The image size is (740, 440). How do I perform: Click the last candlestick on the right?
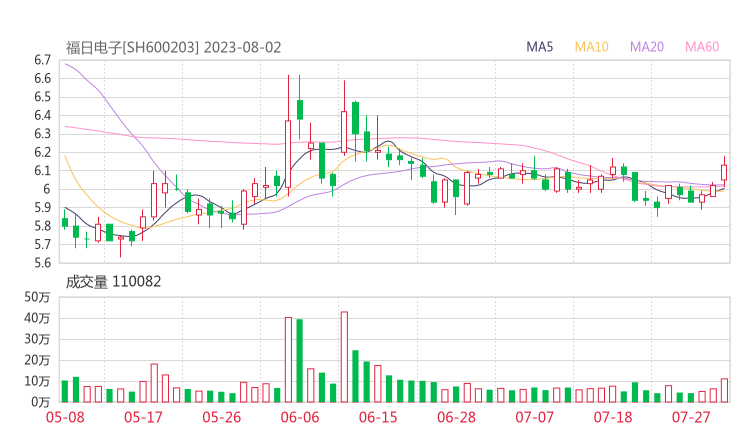pos(724,172)
